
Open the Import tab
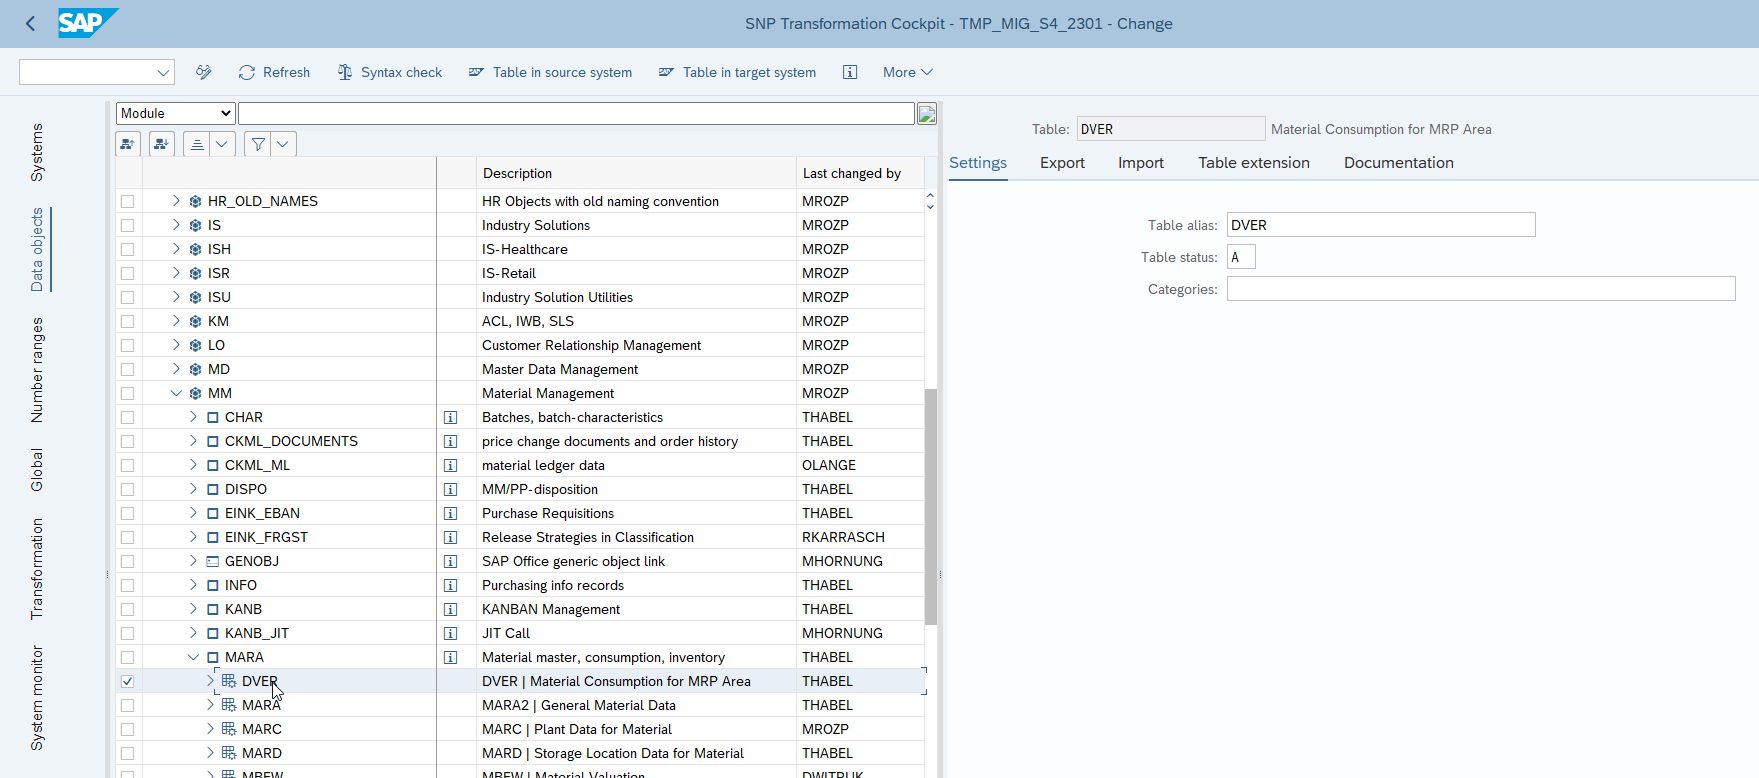[x=1141, y=163]
